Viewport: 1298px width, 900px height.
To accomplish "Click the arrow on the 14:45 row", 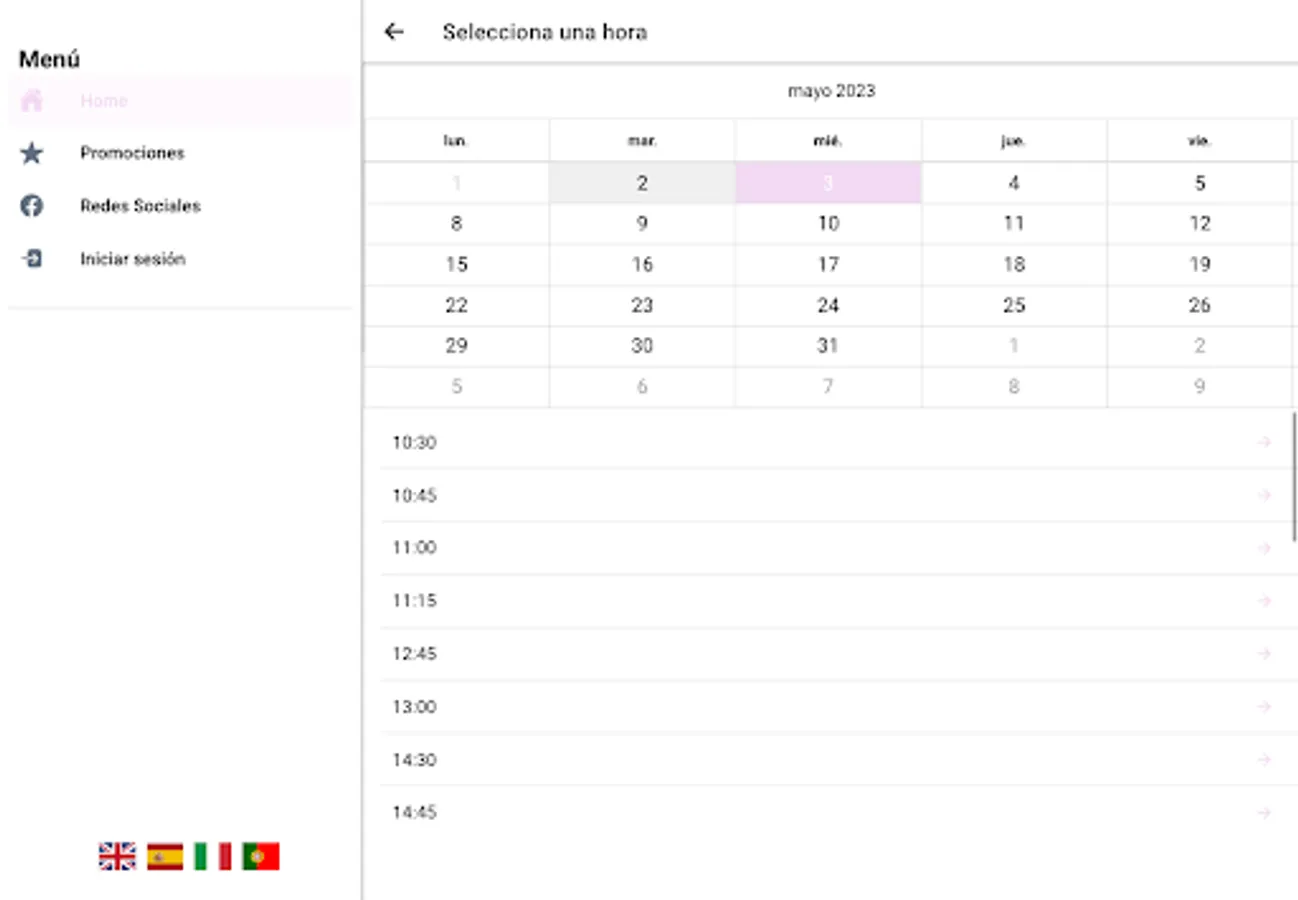I will coord(1264,813).
